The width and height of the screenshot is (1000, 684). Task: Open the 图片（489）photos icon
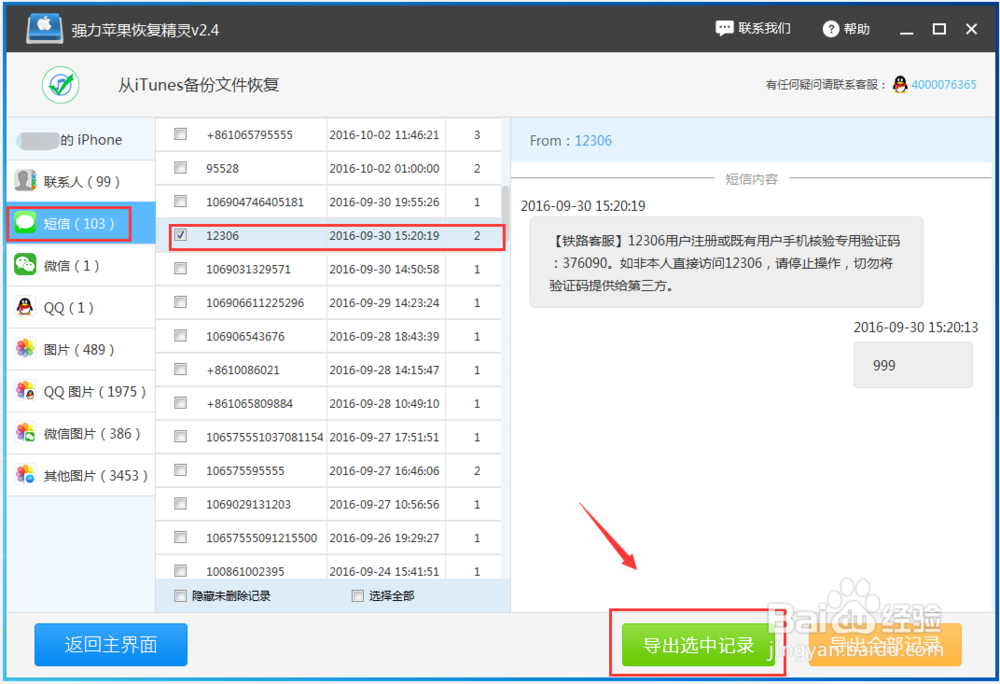pos(24,349)
